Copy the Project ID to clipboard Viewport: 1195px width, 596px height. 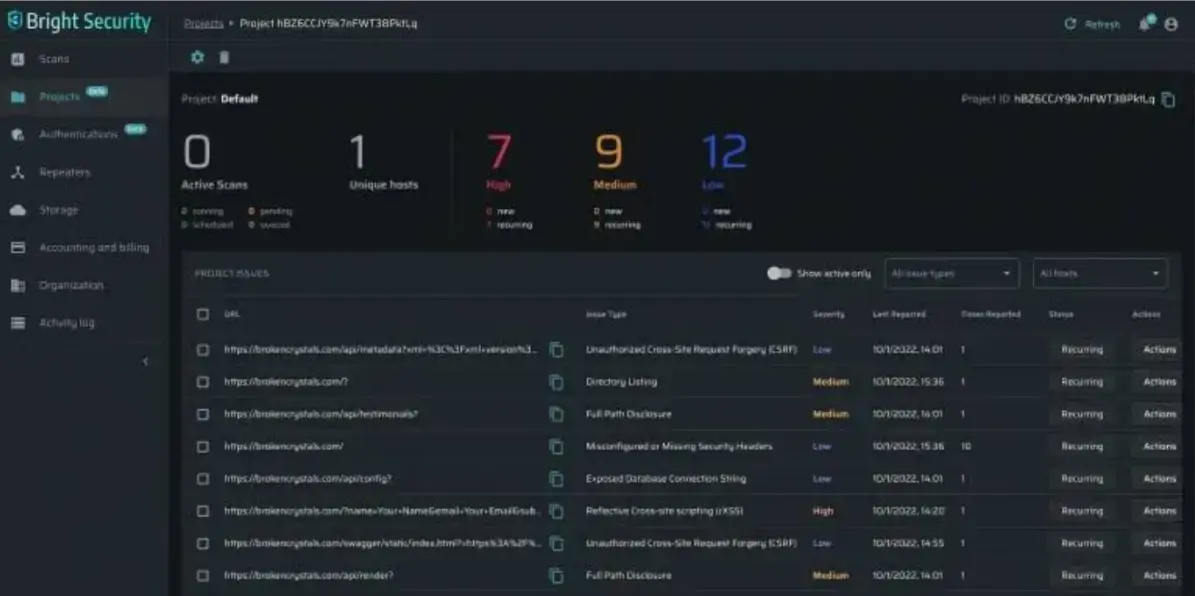(x=1168, y=100)
